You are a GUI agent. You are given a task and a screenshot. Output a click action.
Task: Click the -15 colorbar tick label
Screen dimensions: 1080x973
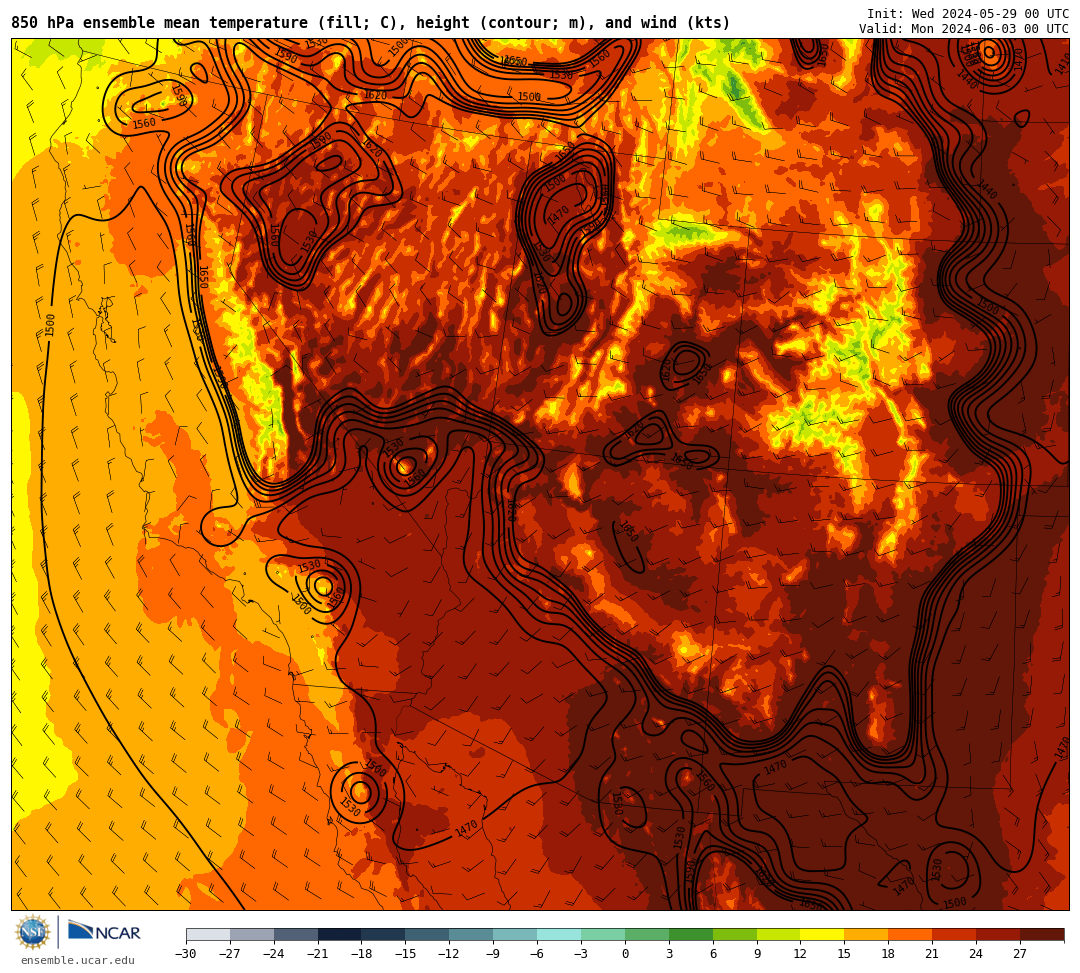click(x=406, y=954)
